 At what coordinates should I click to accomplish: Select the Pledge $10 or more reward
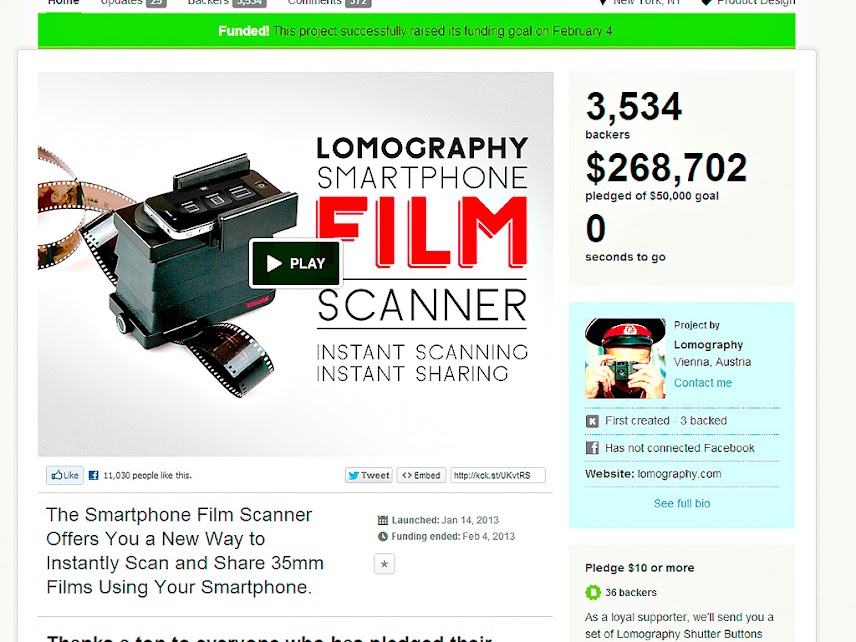(639, 568)
